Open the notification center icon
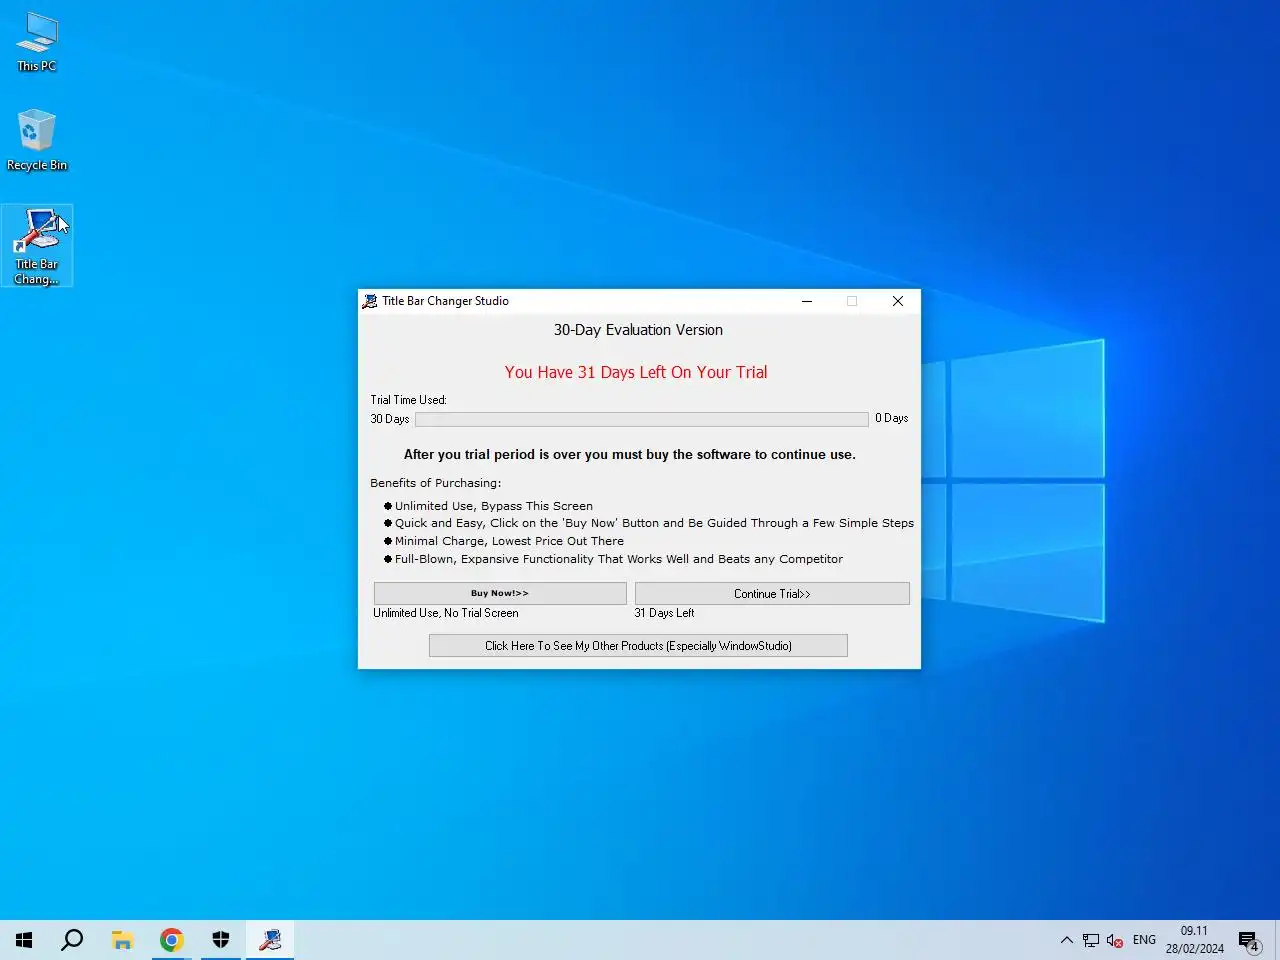 pyautogui.click(x=1250, y=940)
